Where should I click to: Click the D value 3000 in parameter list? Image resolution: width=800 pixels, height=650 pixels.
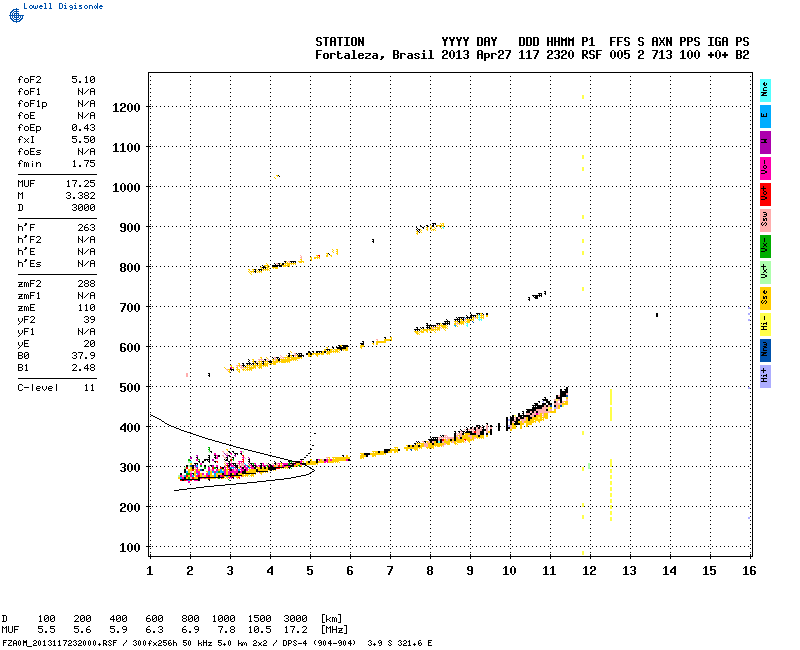tap(83, 208)
